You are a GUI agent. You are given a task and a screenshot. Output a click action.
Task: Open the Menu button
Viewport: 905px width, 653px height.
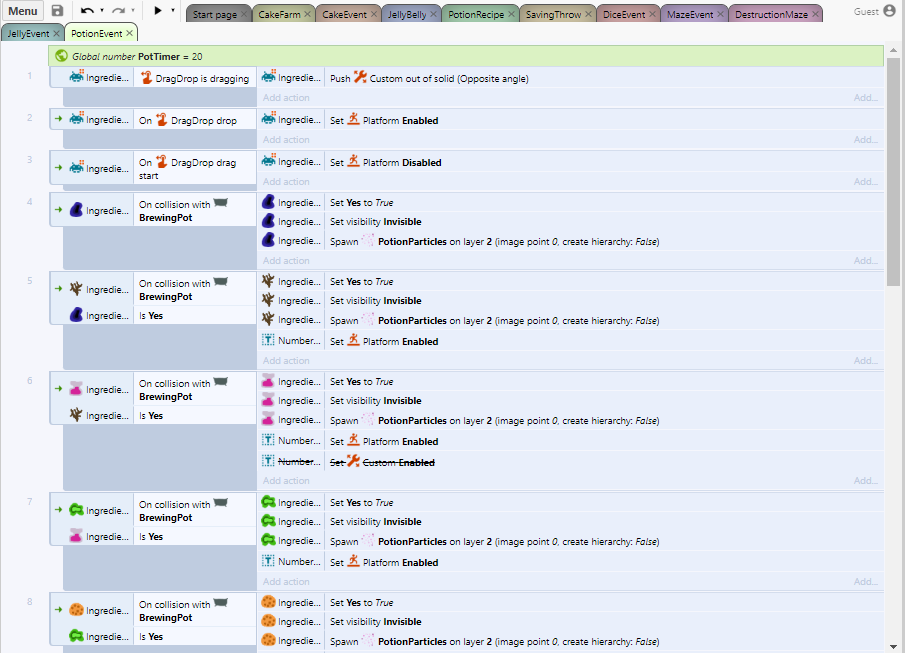coord(23,11)
